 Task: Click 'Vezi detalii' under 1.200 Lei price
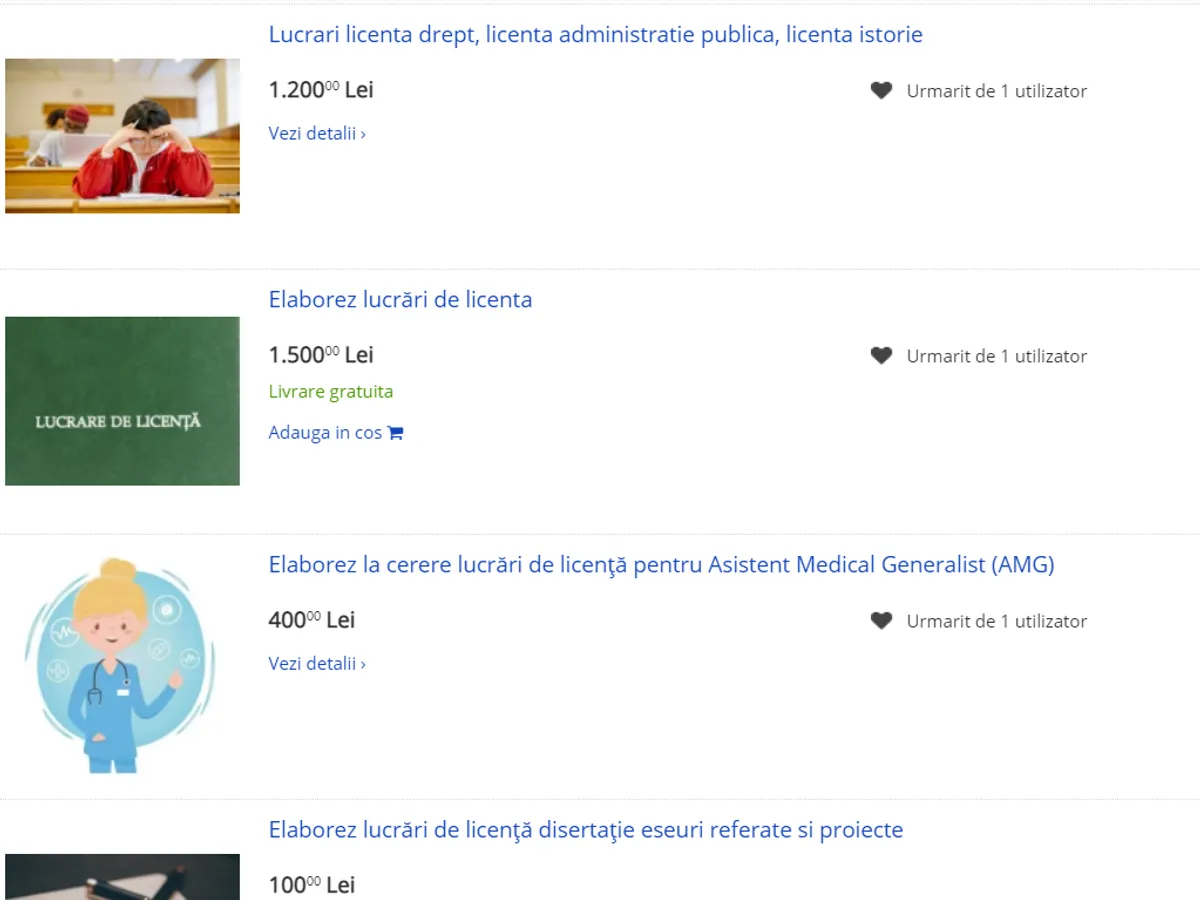coord(317,133)
